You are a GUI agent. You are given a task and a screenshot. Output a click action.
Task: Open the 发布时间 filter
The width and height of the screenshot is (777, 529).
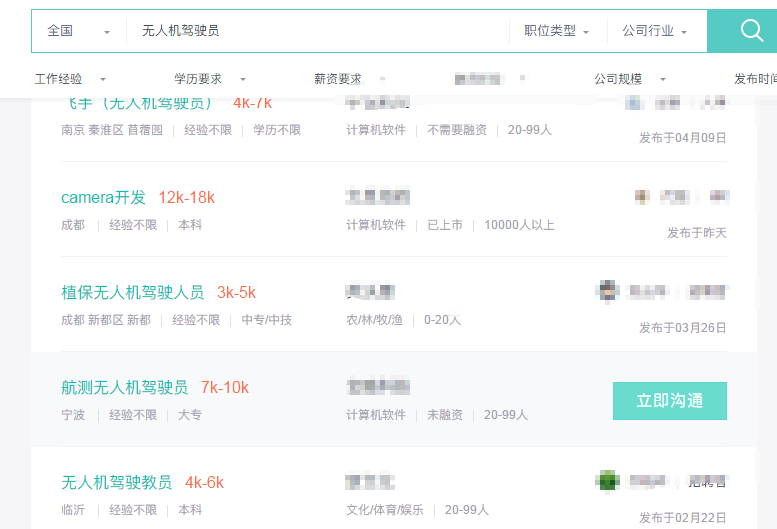click(x=755, y=79)
